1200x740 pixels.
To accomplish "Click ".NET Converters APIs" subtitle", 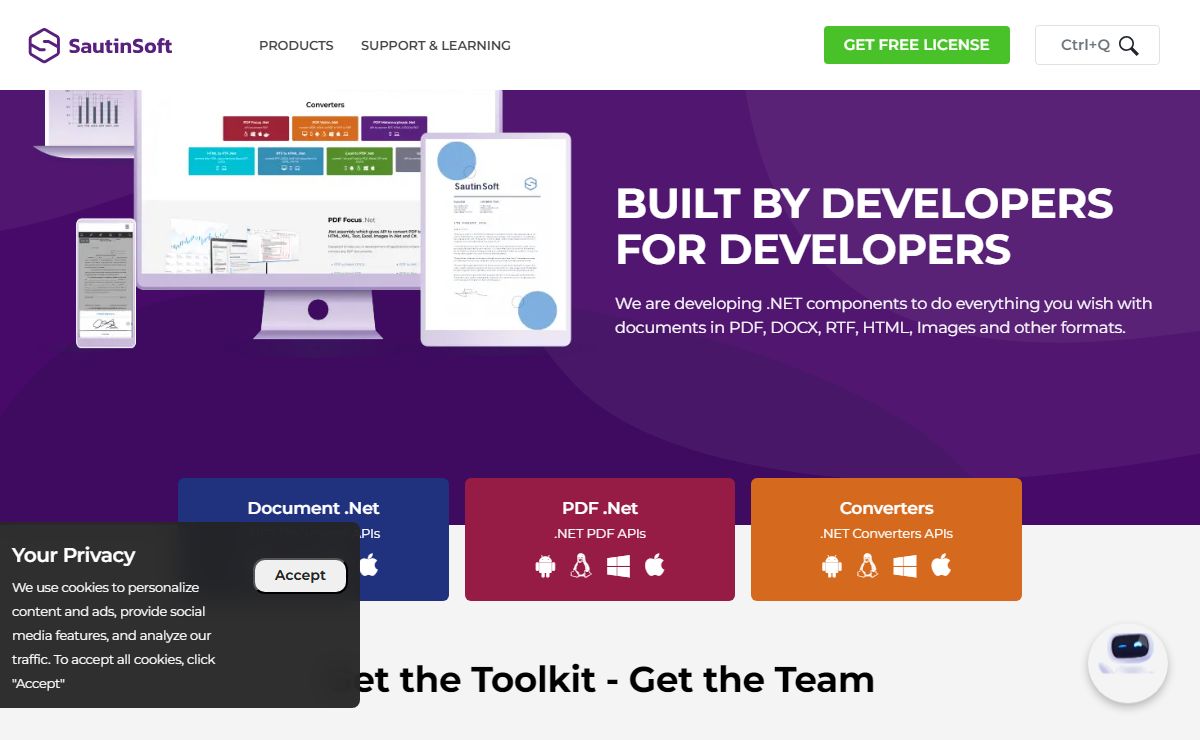I will point(886,534).
